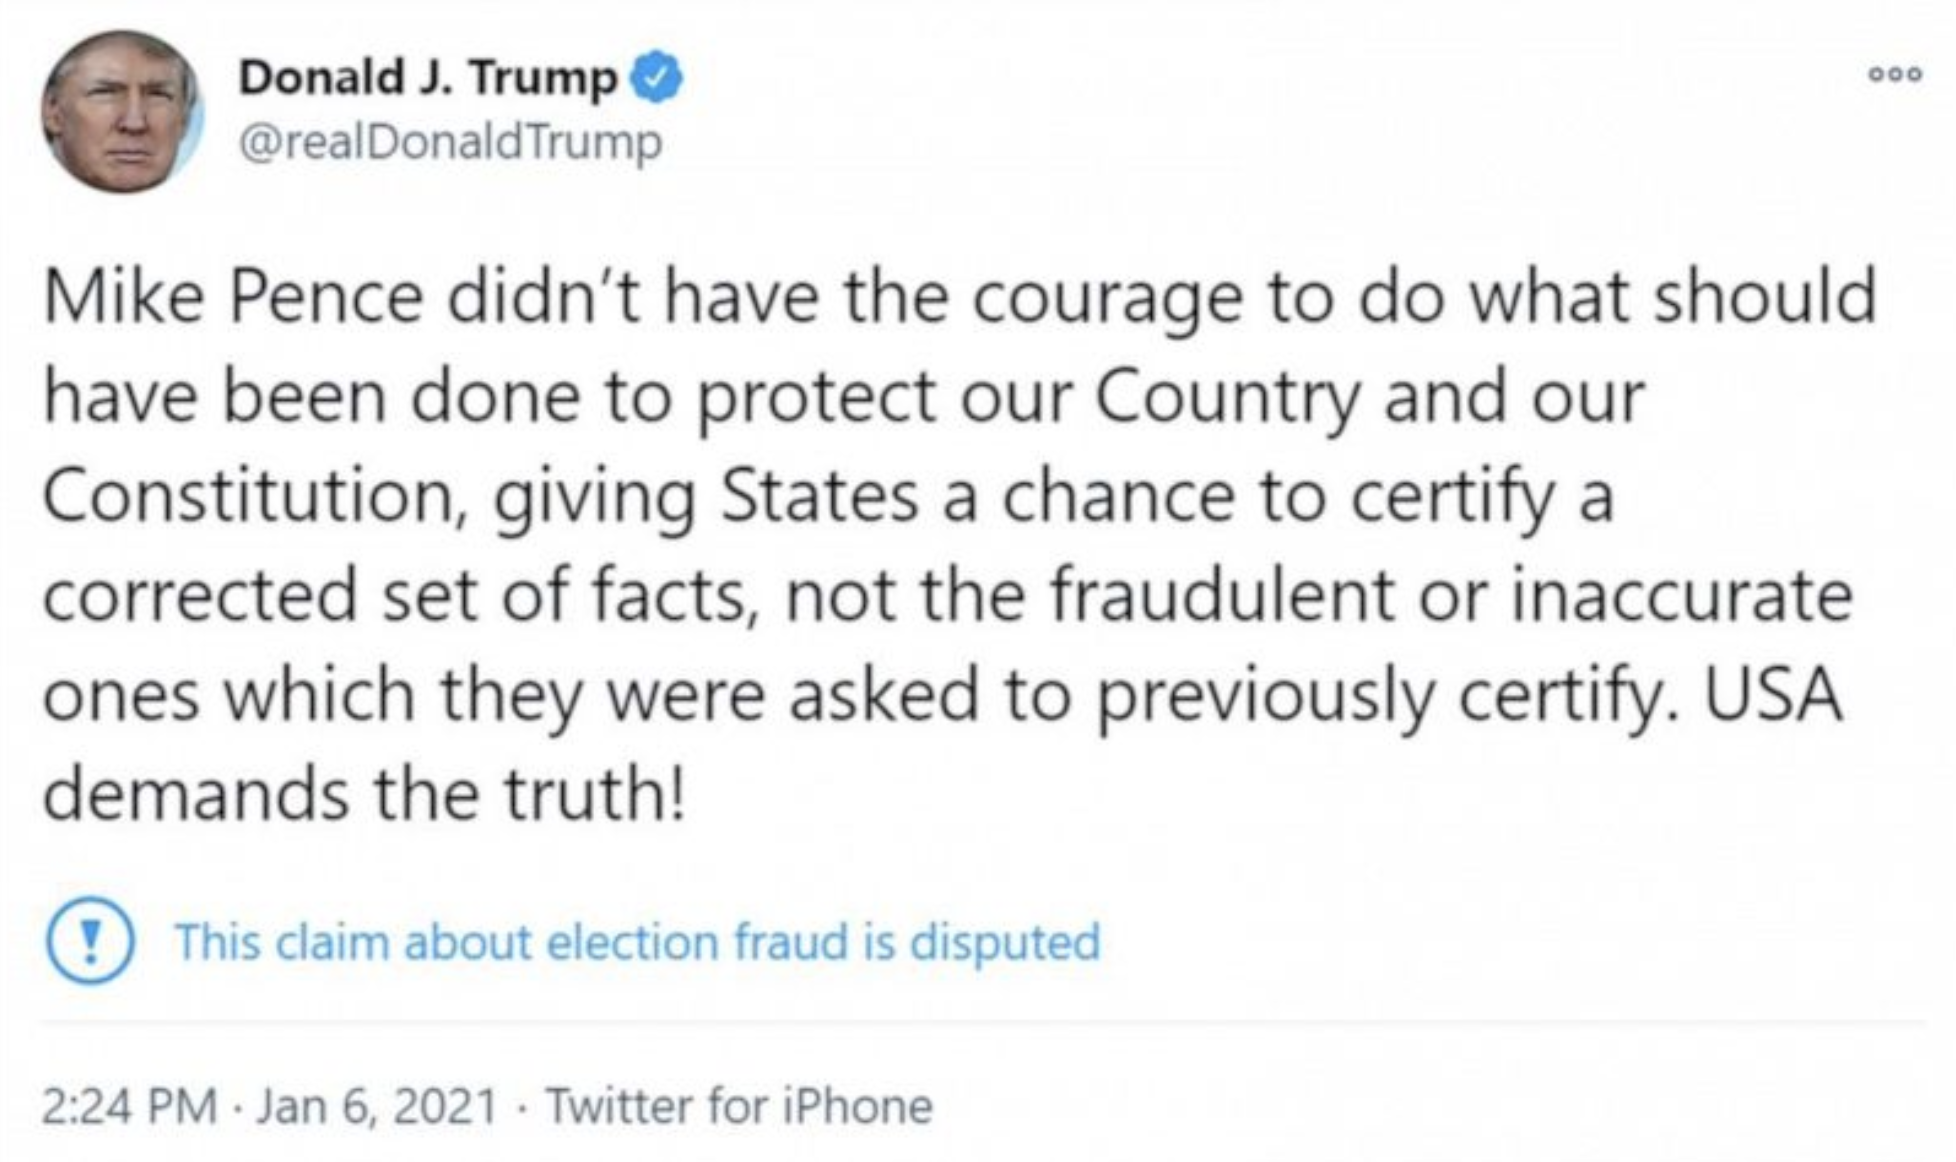Open the profile picture avatar
This screenshot has height=1162, width=1956.
click(121, 111)
